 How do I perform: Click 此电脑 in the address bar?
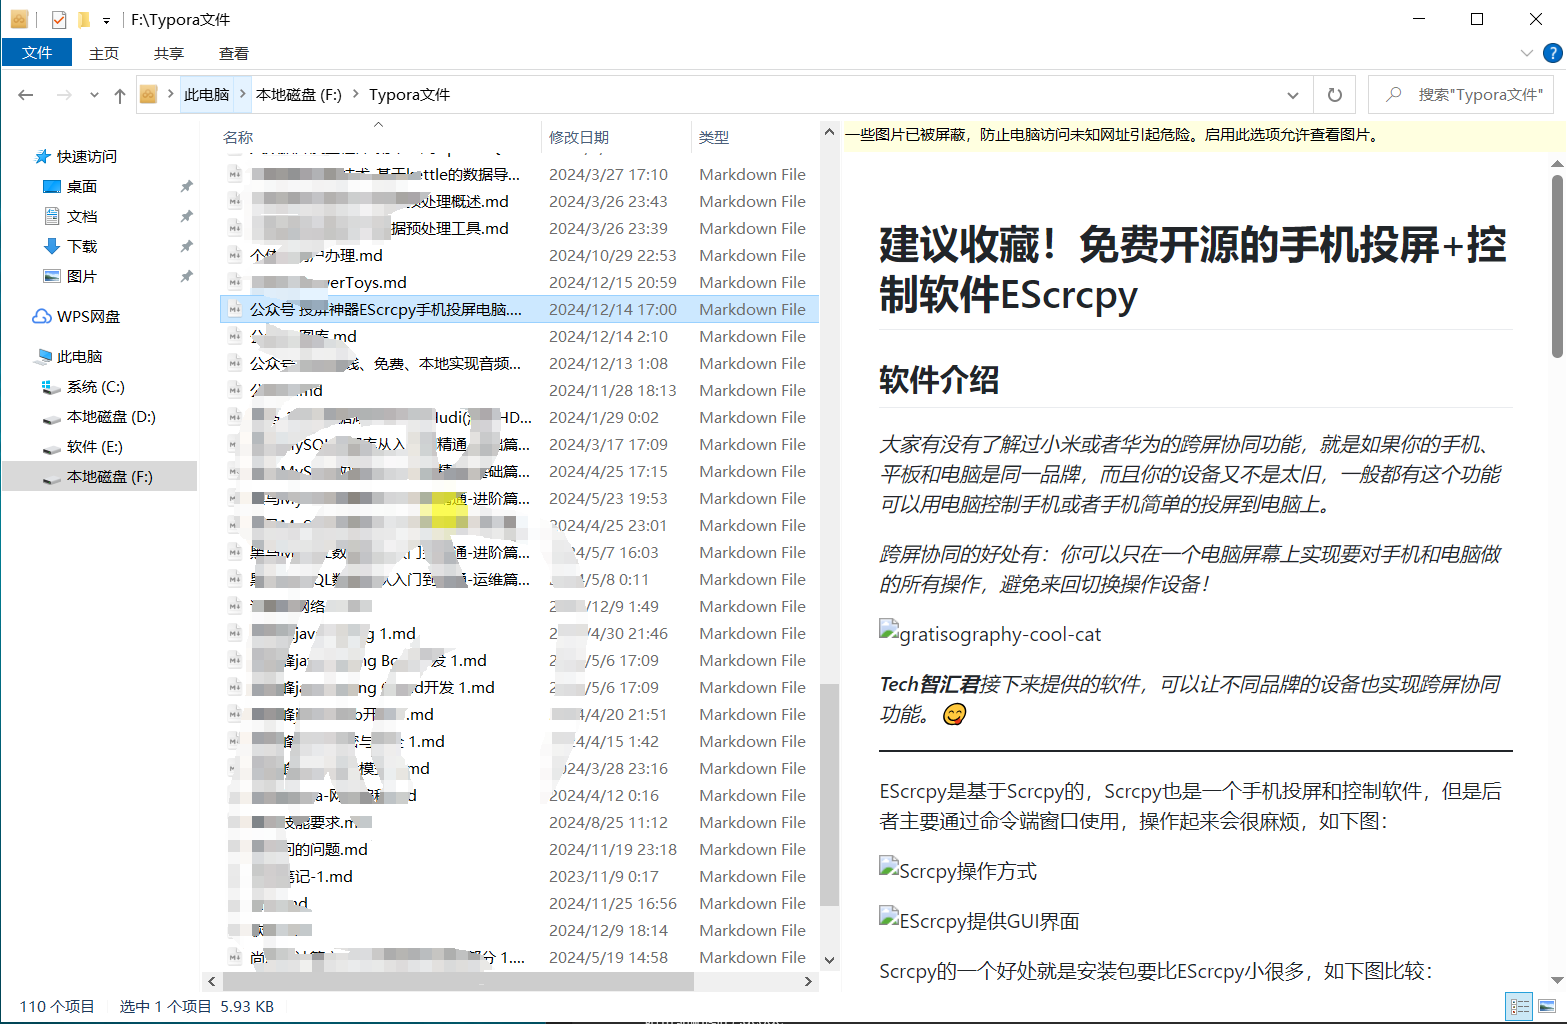(207, 95)
